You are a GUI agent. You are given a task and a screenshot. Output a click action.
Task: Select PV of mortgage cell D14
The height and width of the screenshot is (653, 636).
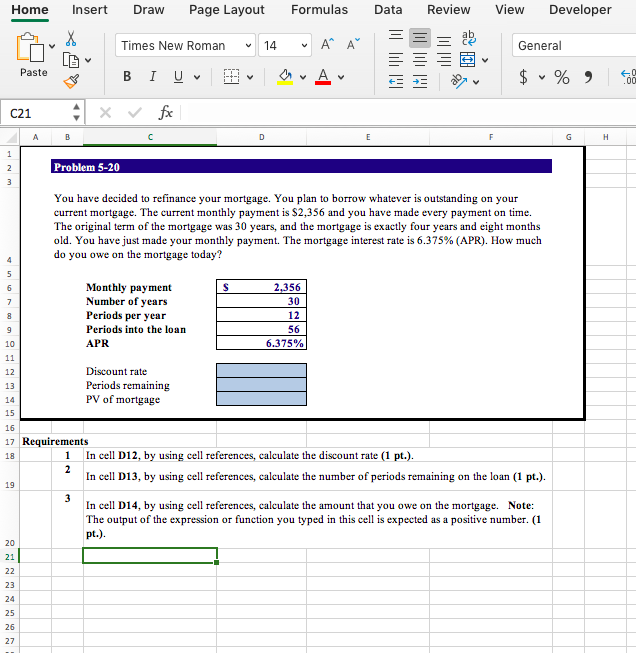pyautogui.click(x=262, y=399)
